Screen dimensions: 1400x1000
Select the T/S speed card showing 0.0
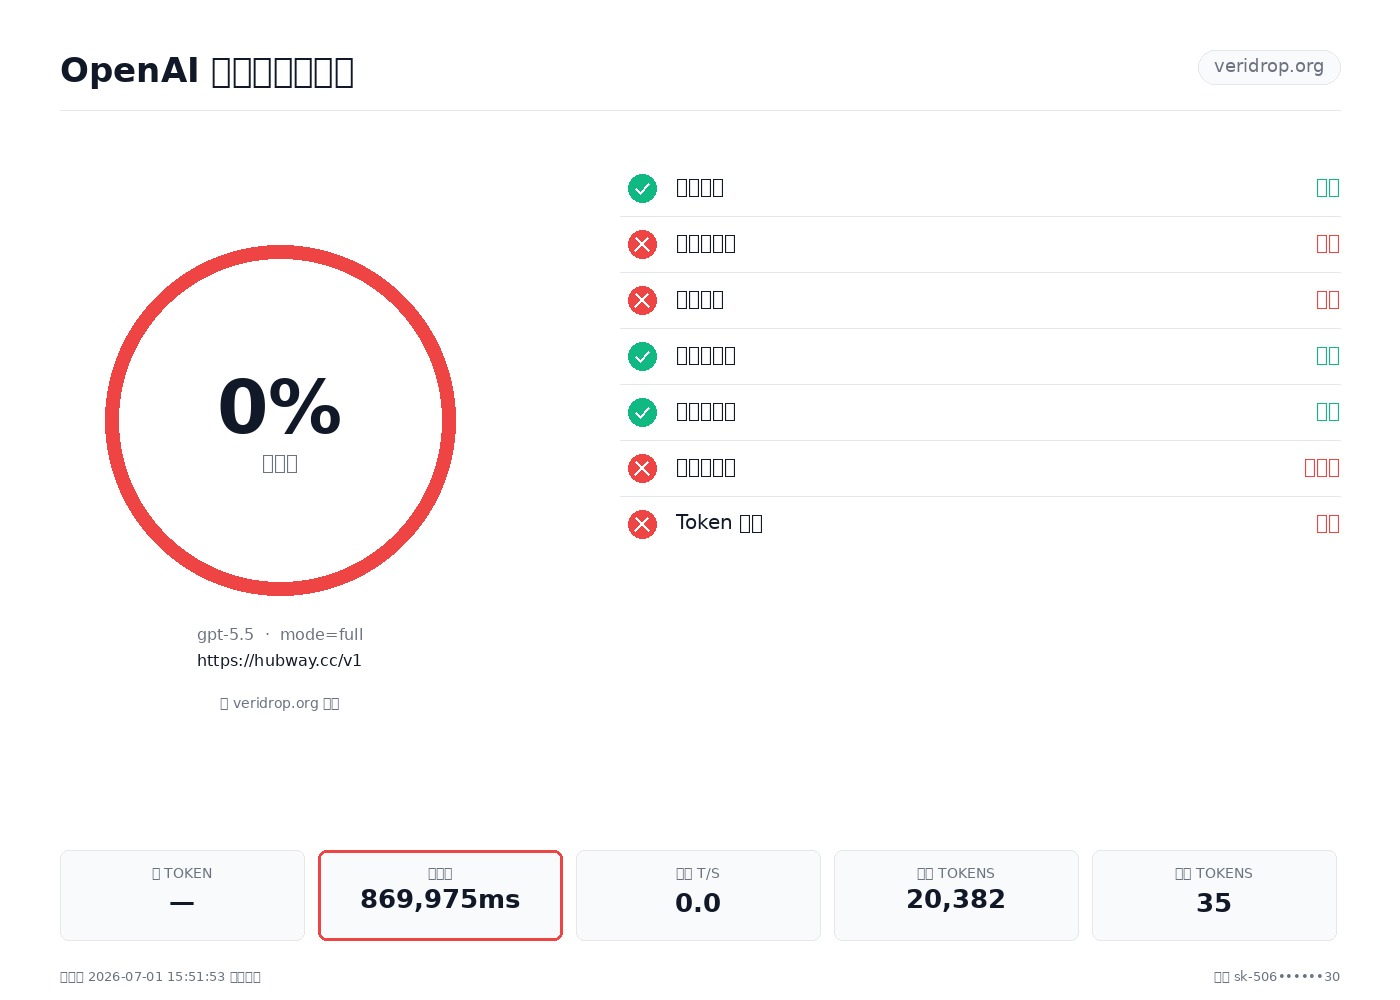click(698, 895)
